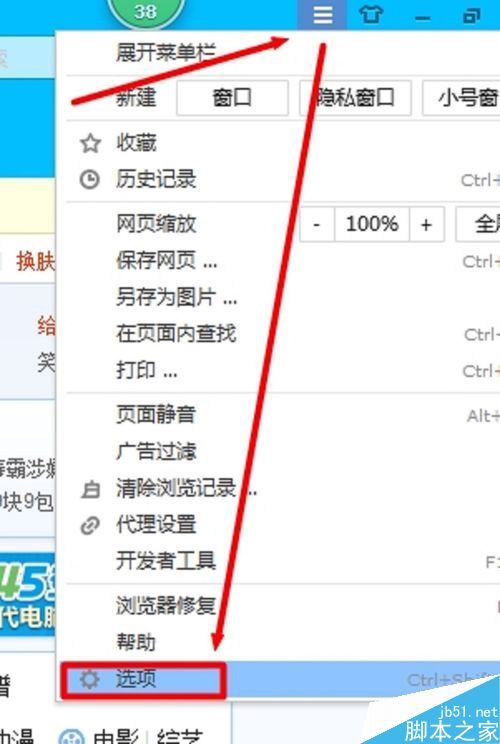Screen dimensions: 500x744
Task: Click the clock icon beside 历史记录
Action: 90,180
